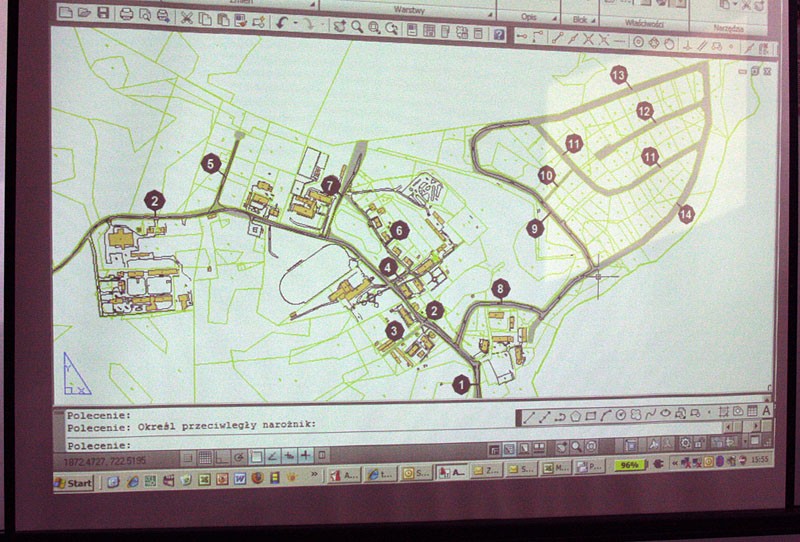Save the drawing with the floppy icon
The image size is (800, 542).
tap(103, 13)
